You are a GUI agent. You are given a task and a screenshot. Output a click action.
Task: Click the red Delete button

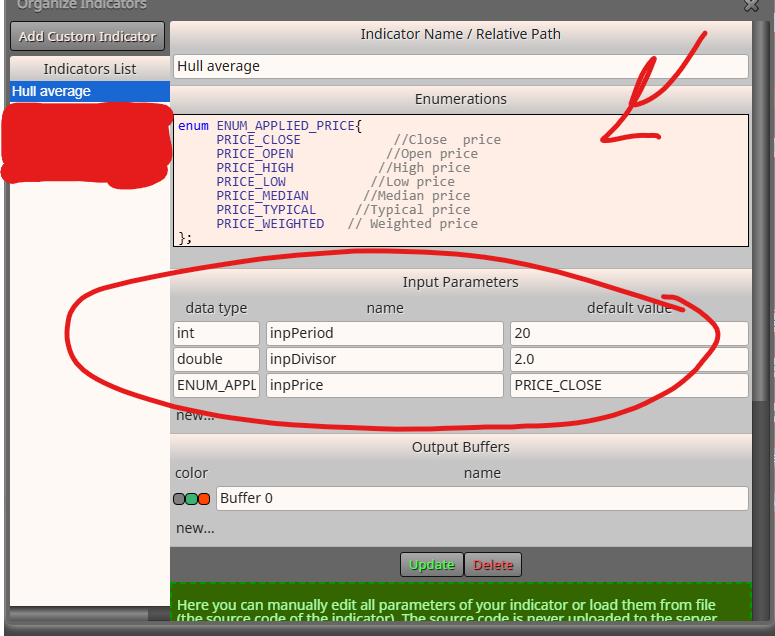click(x=493, y=565)
